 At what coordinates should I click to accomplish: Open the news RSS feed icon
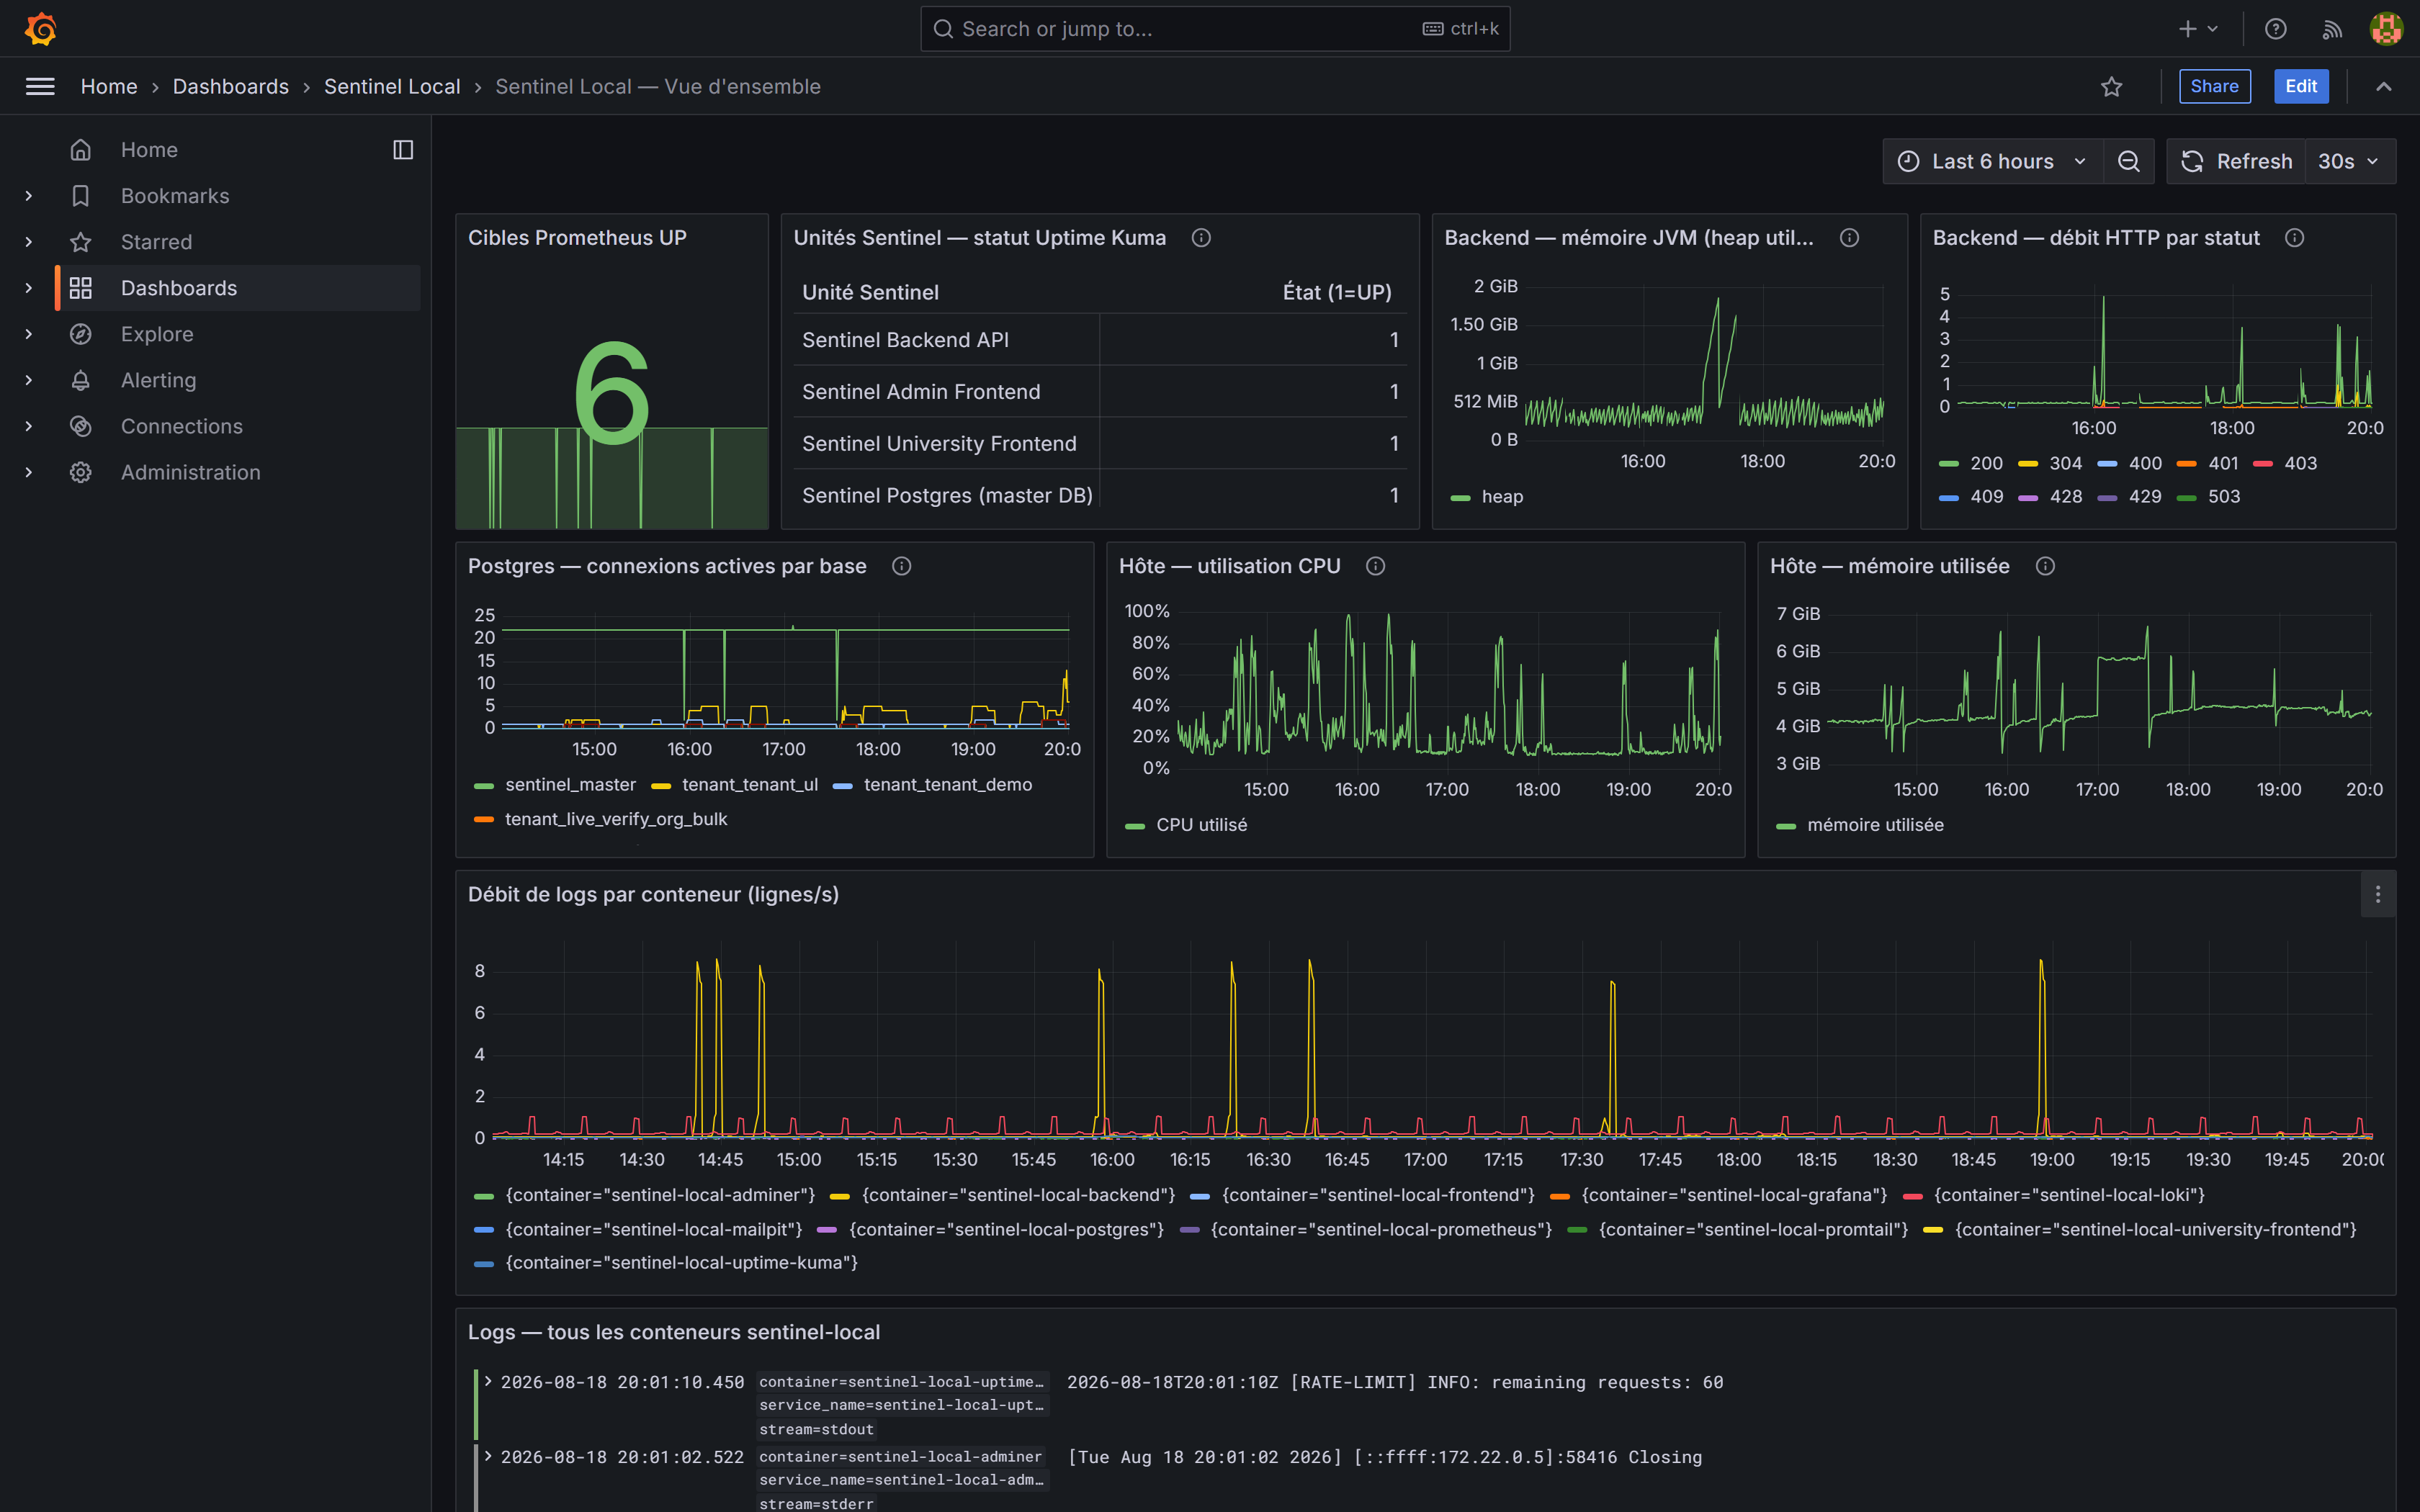(2332, 29)
